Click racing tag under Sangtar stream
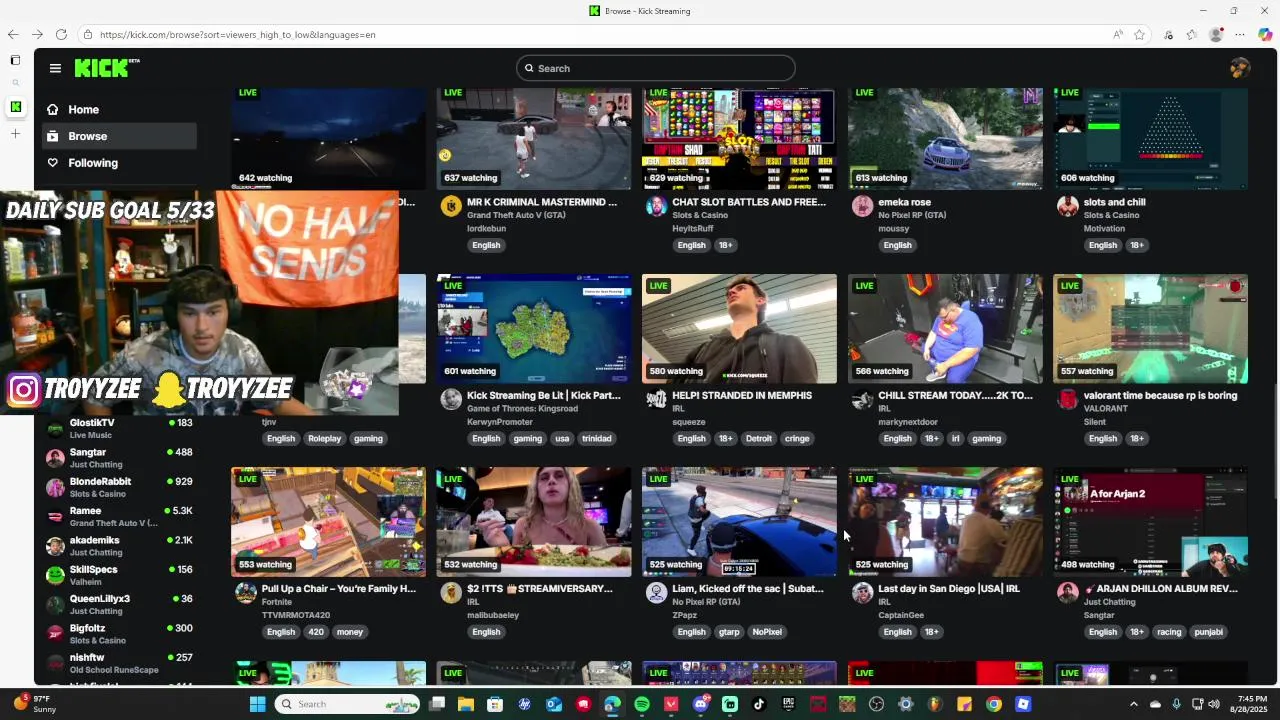Image resolution: width=1280 pixels, height=720 pixels. click(x=1169, y=632)
